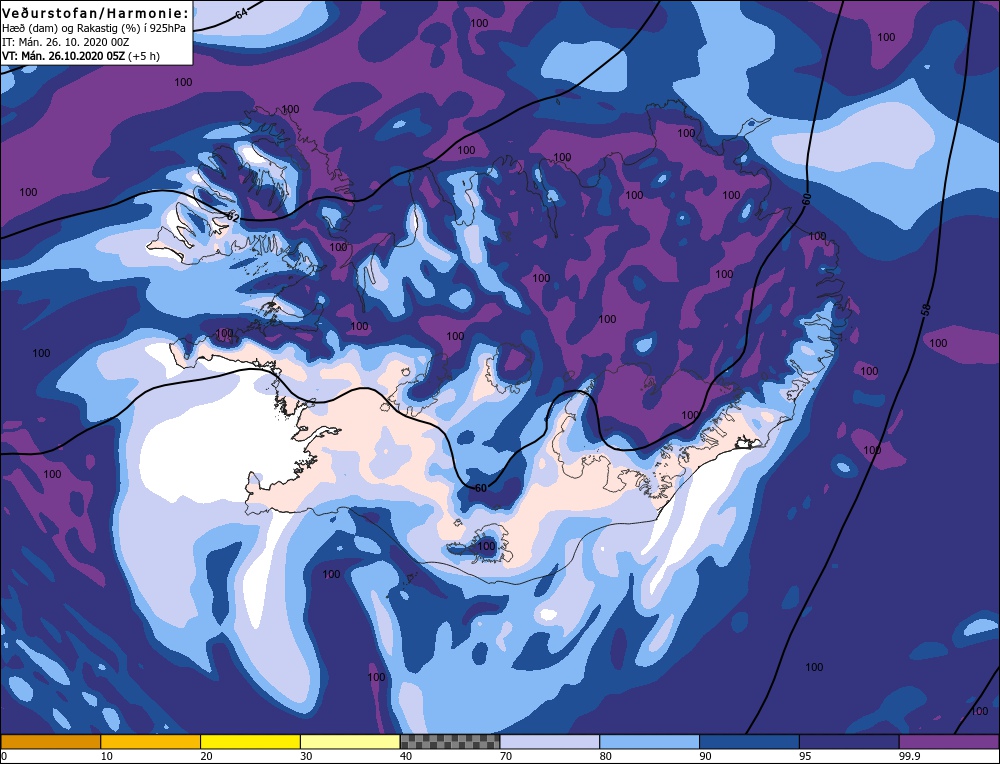Click the '90' legend scale value
Screen dimensions: 1000x764
pyautogui.click(x=705, y=756)
